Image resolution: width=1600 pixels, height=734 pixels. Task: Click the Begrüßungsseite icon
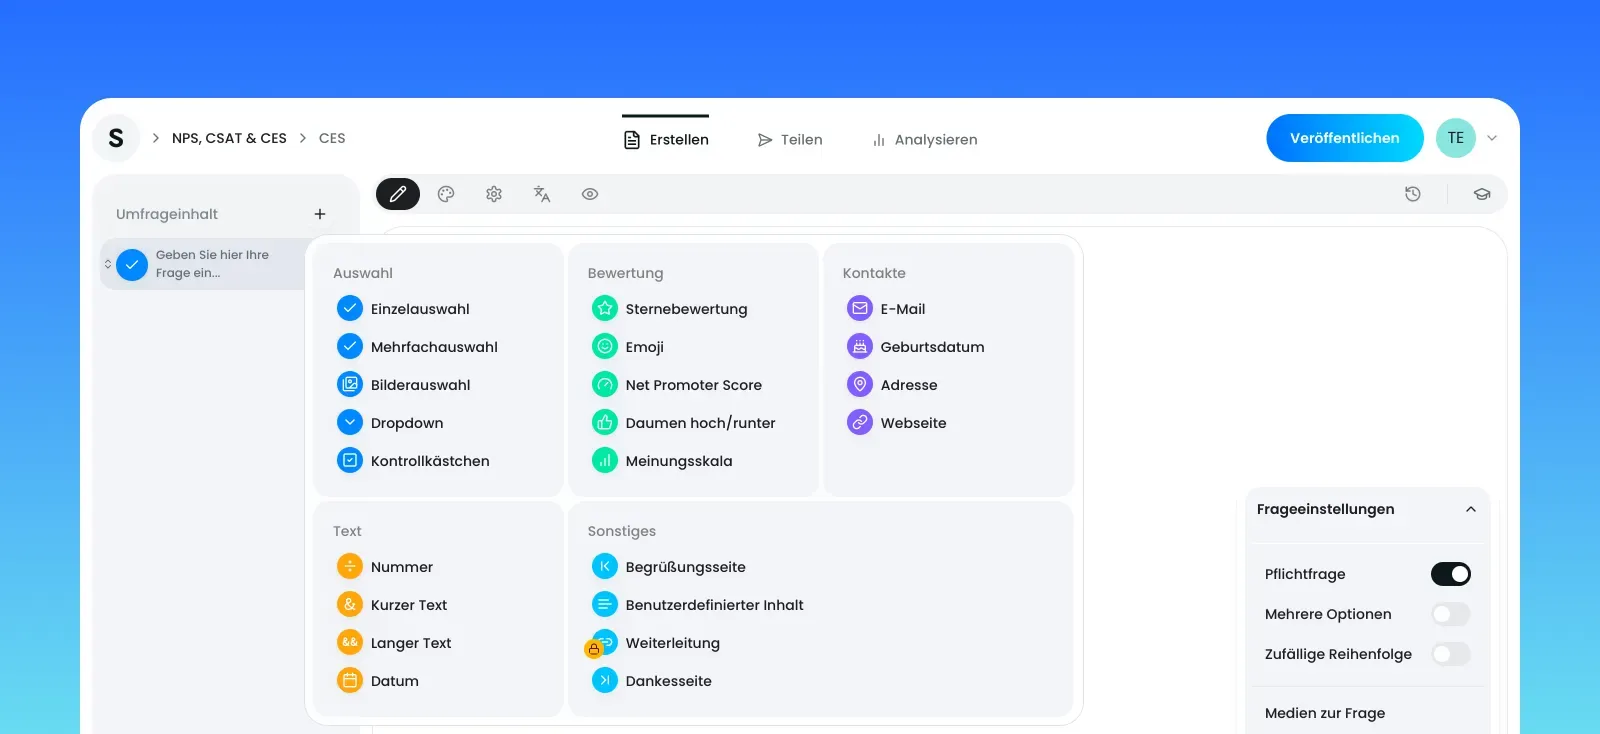[605, 566]
